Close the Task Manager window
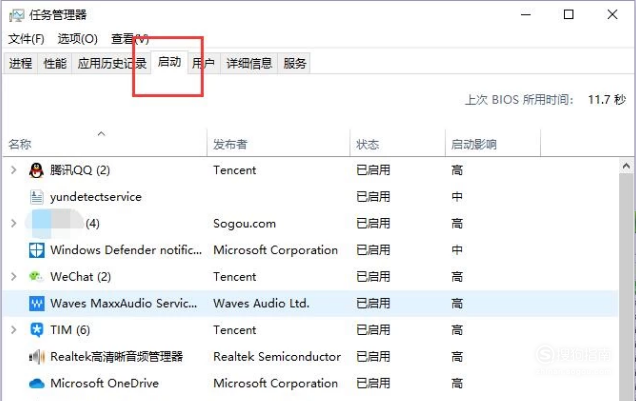 coord(612,15)
